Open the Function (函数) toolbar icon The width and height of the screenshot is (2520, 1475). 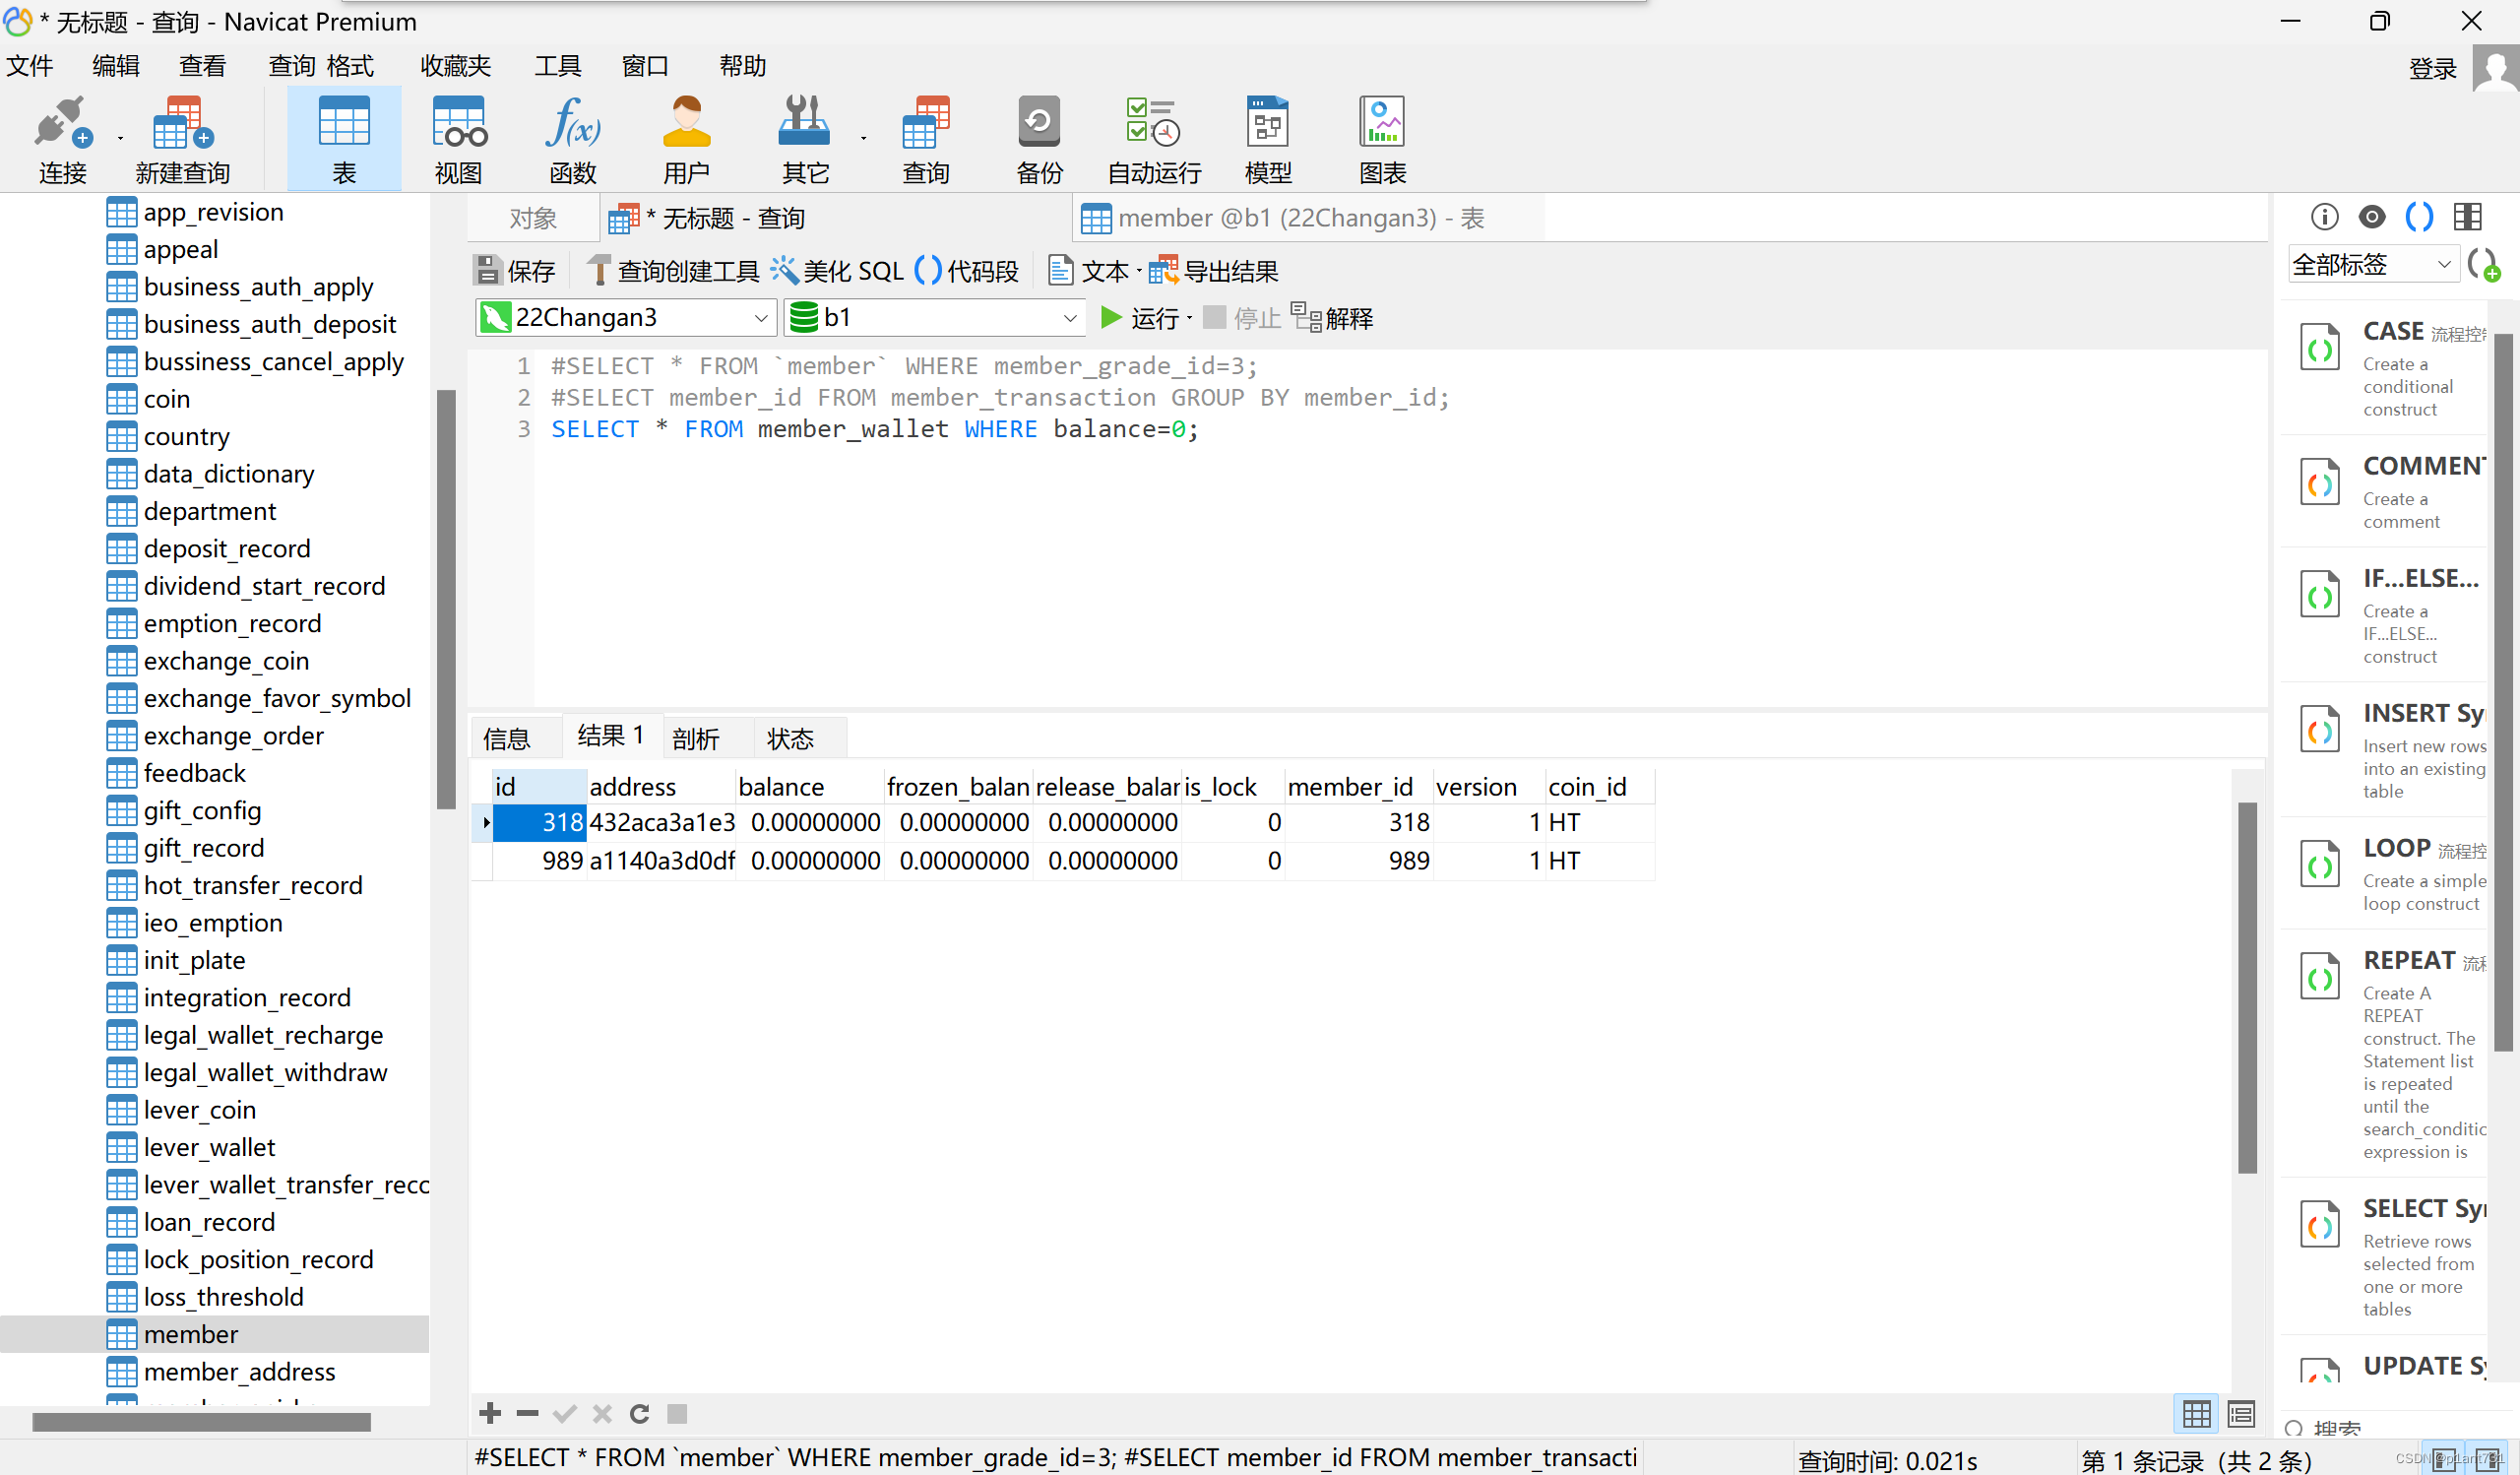[x=573, y=140]
